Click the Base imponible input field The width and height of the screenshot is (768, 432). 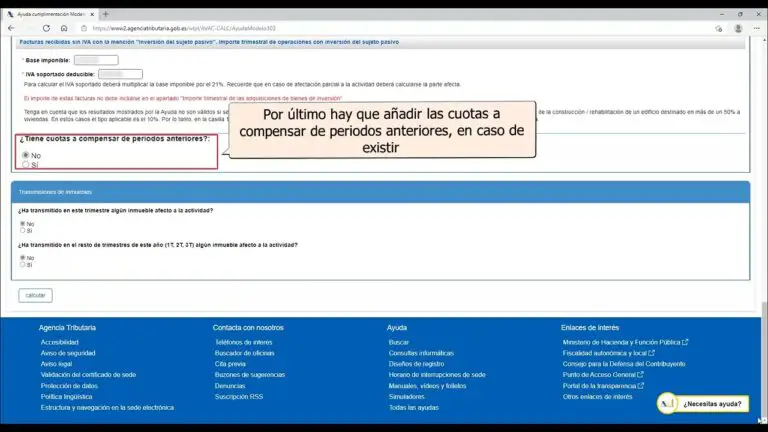point(96,60)
